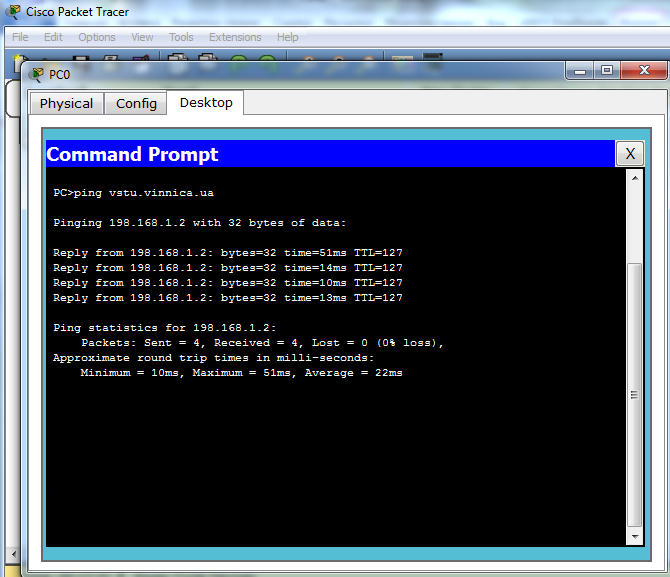Click the 'Packets: Sent = 4' line
The width and height of the screenshot is (670, 577).
pos(262,343)
